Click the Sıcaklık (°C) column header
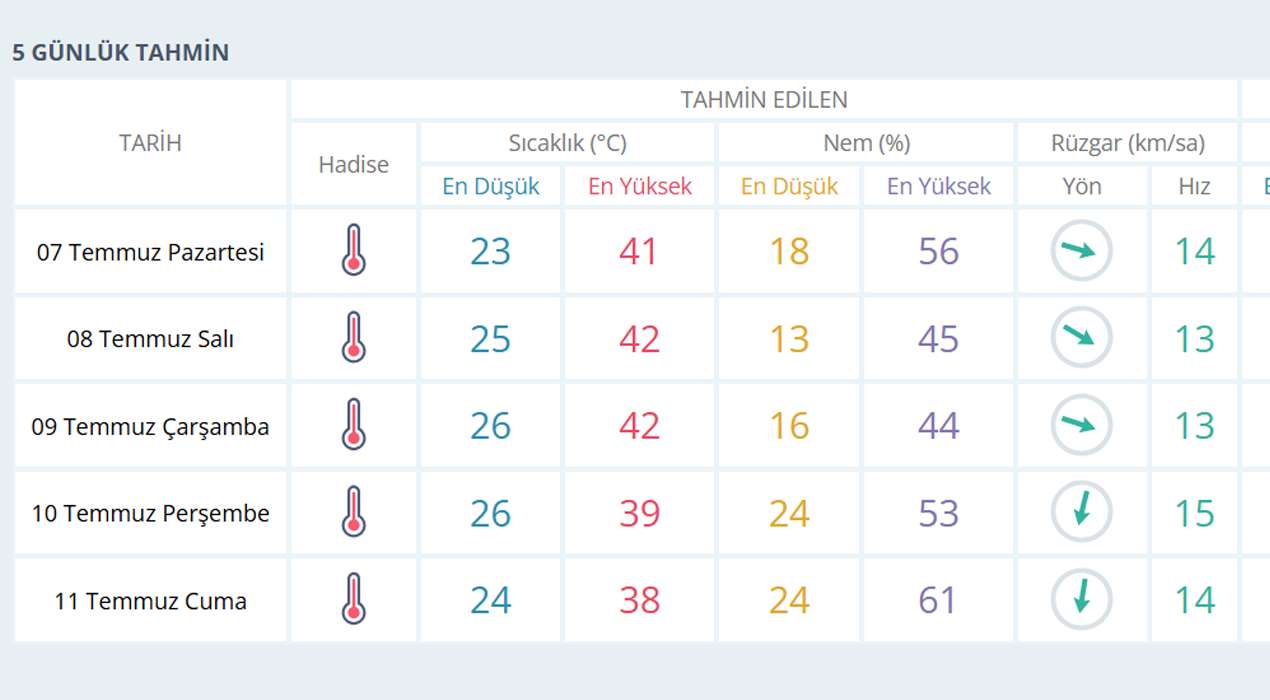 tap(567, 143)
